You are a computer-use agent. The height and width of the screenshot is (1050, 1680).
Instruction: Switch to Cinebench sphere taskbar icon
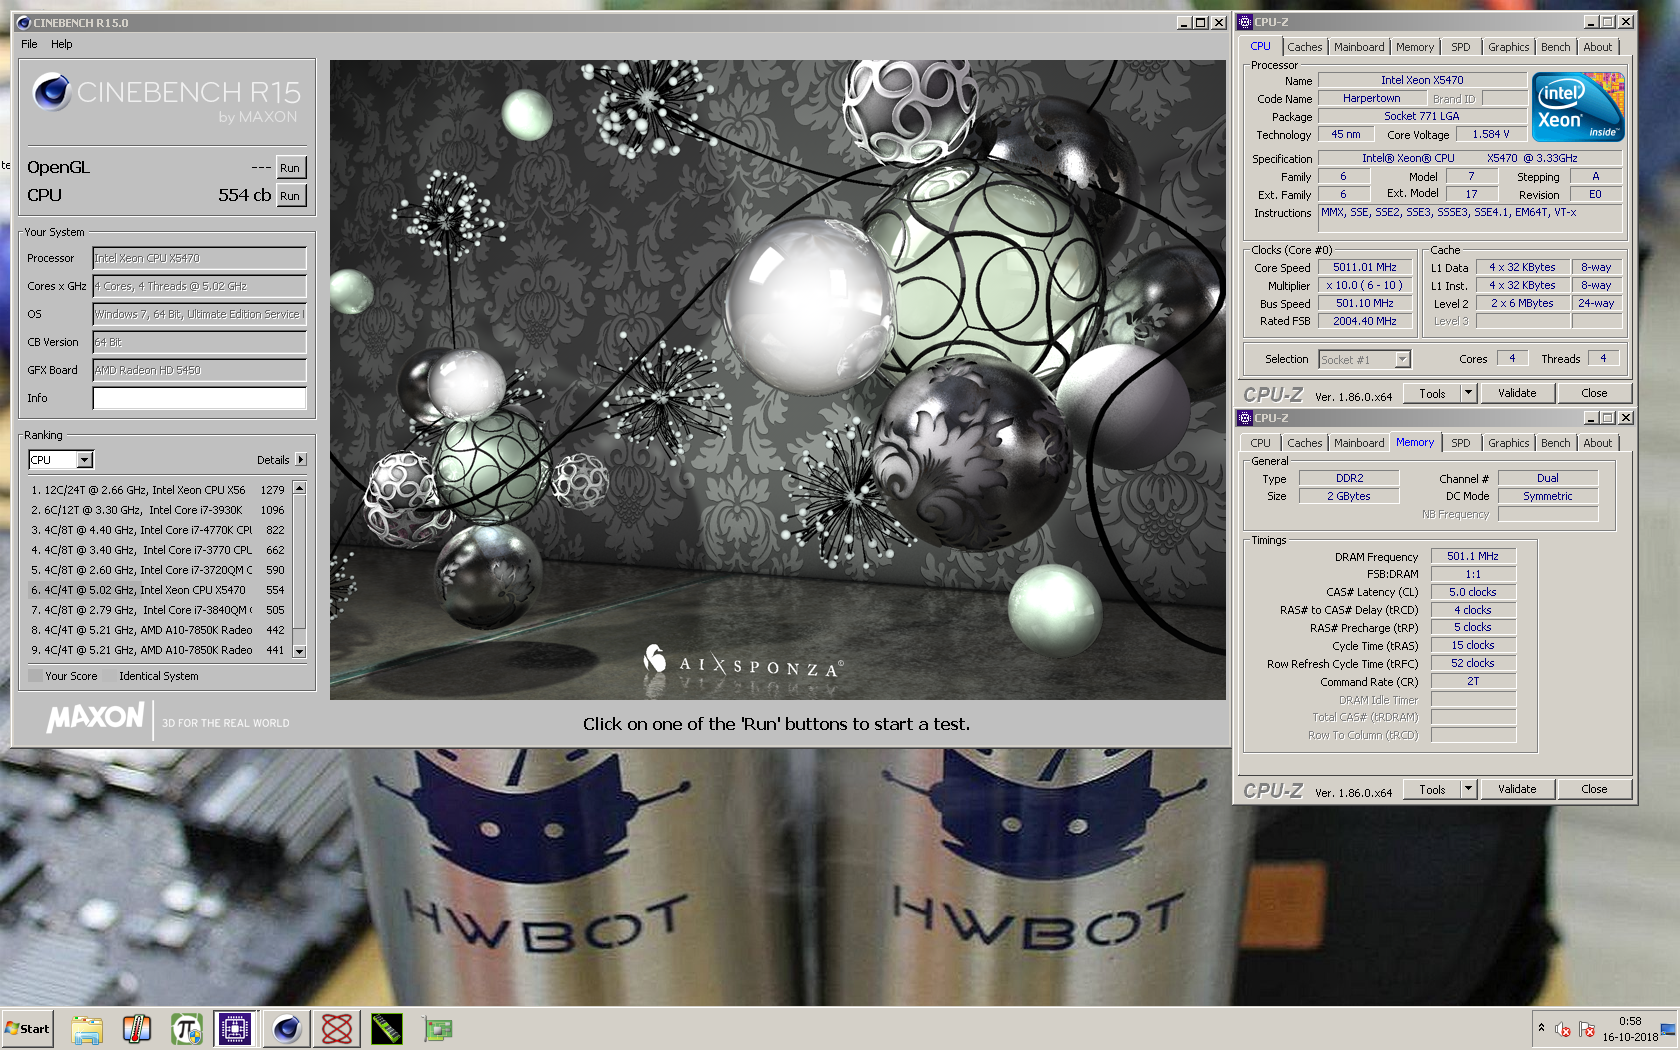[x=287, y=1029]
